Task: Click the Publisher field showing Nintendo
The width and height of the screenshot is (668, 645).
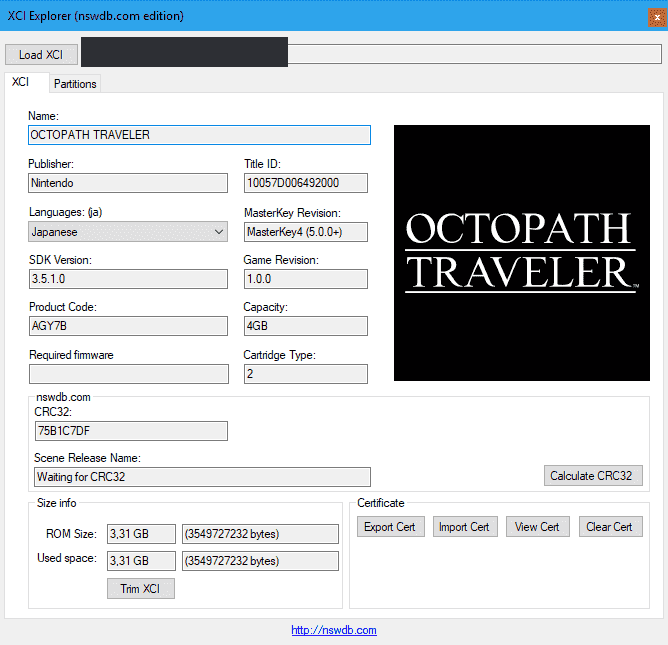Action: 128,183
